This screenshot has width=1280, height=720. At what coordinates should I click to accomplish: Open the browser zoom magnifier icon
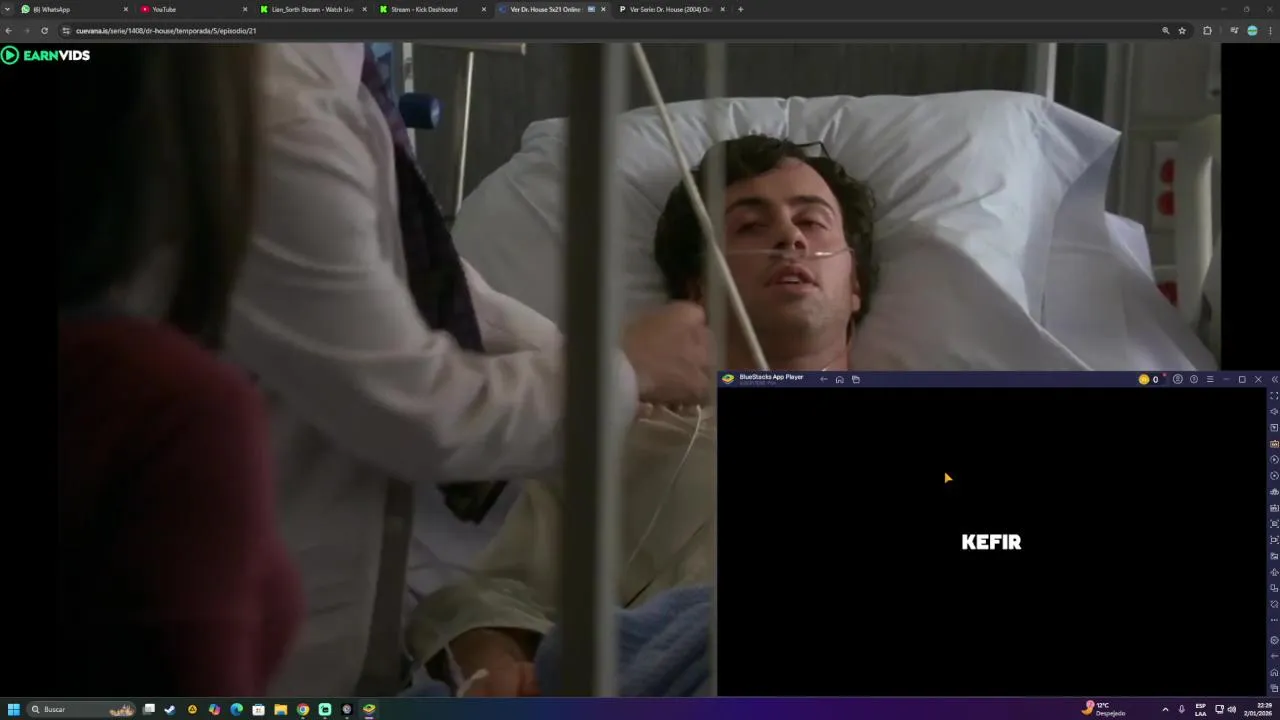pyautogui.click(x=1165, y=31)
